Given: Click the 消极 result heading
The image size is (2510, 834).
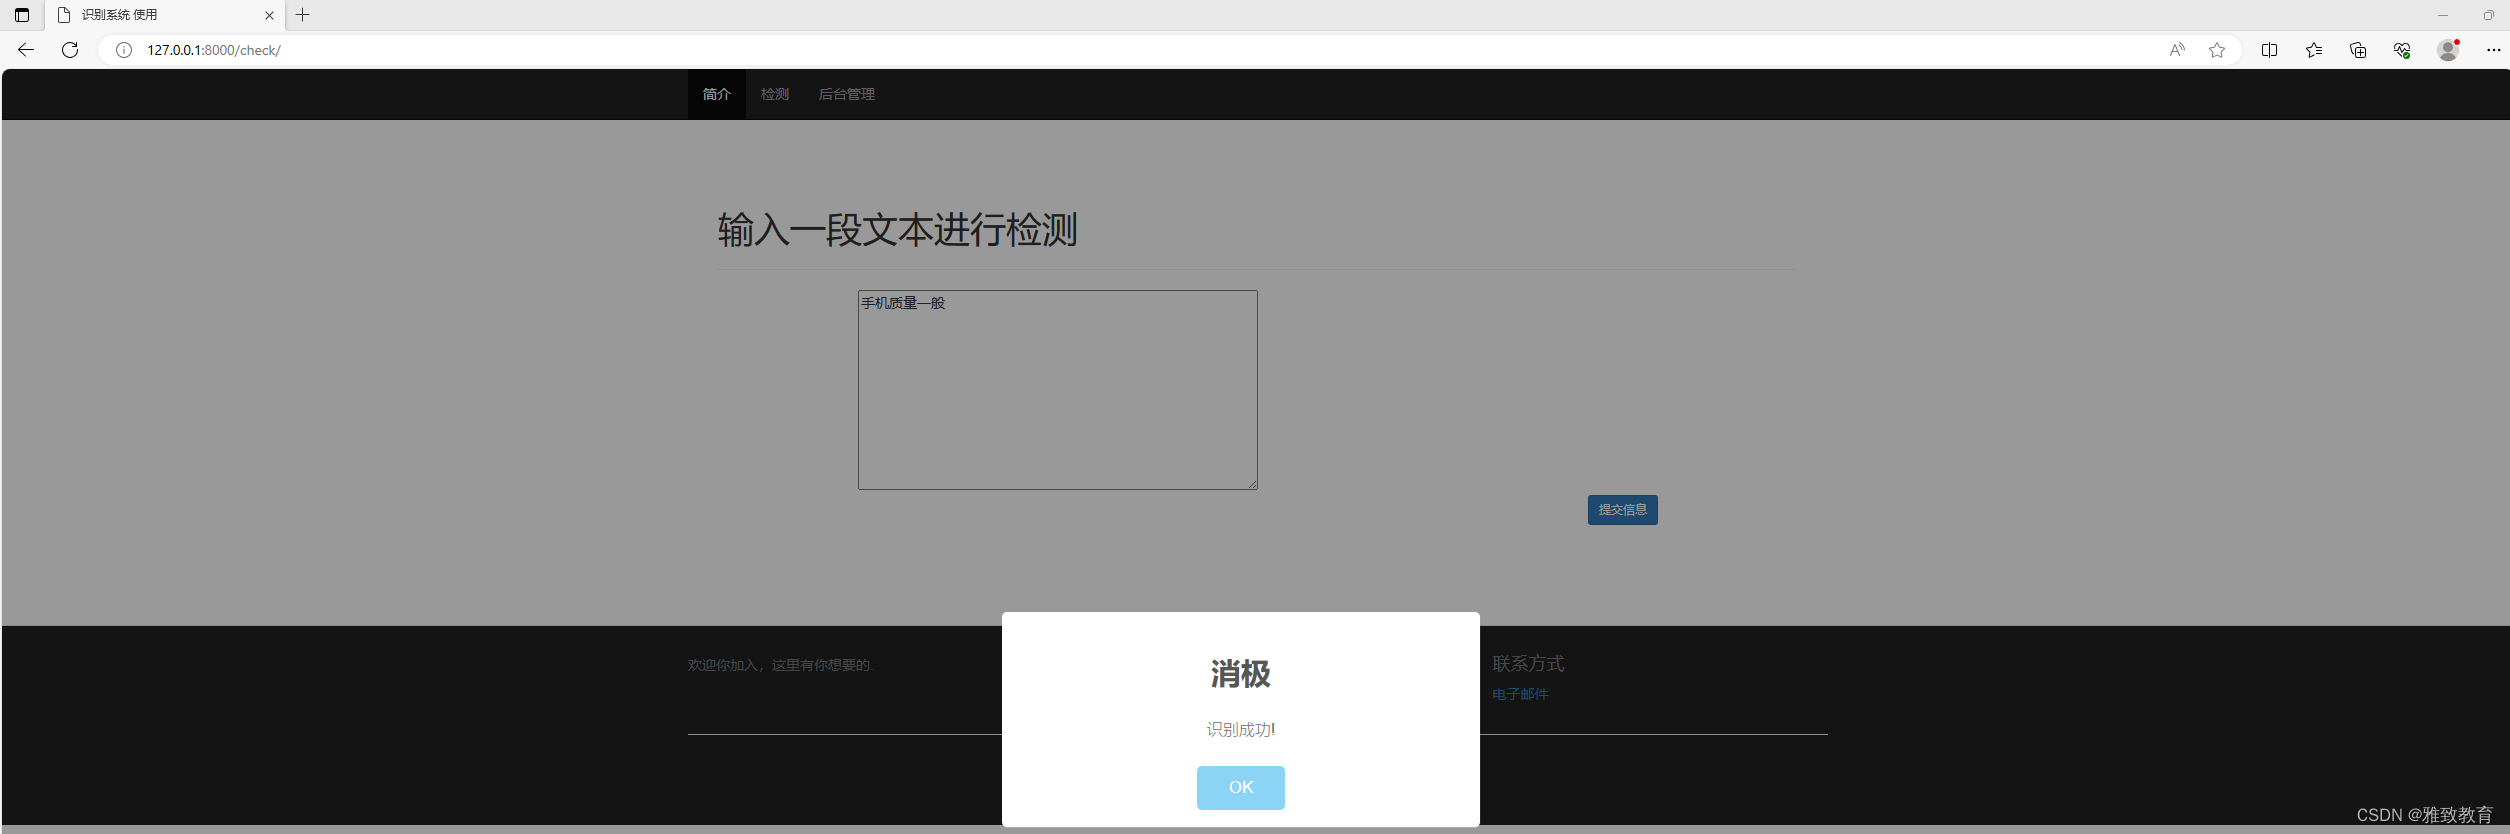Looking at the screenshot, I should click(x=1241, y=674).
